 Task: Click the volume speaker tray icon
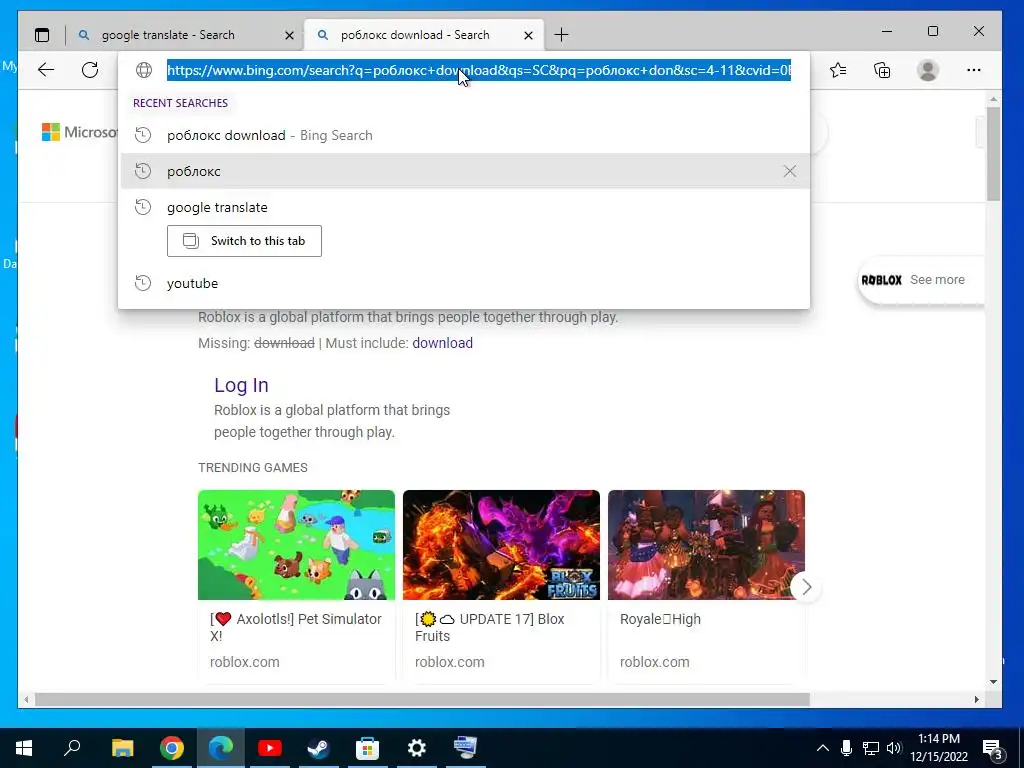pos(894,748)
